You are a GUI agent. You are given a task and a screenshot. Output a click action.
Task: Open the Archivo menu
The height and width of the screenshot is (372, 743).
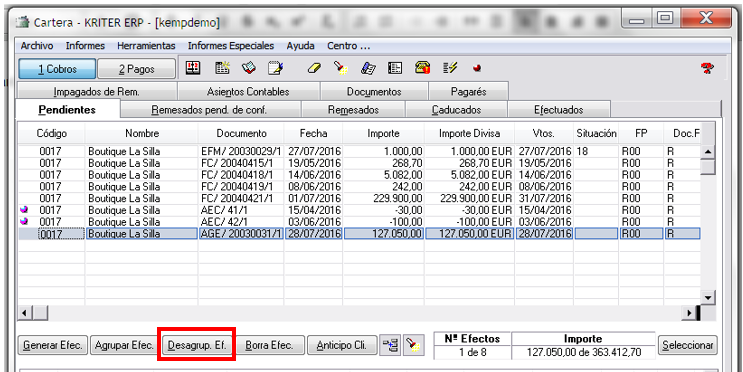(x=37, y=46)
